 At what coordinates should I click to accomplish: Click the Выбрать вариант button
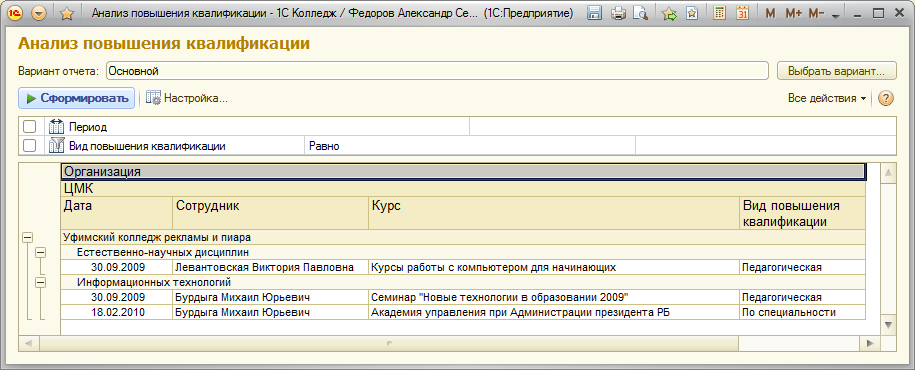pyautogui.click(x=836, y=71)
